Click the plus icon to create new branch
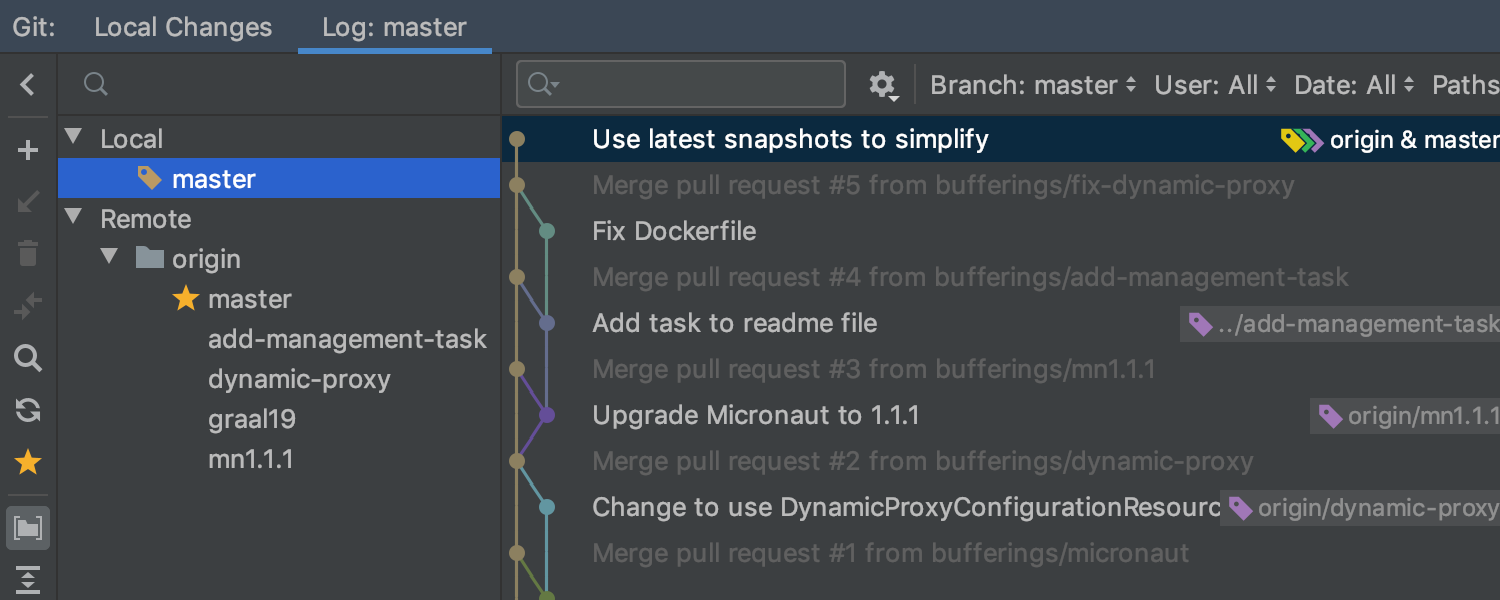Screen dimensions: 1500x600 (x=28, y=151)
